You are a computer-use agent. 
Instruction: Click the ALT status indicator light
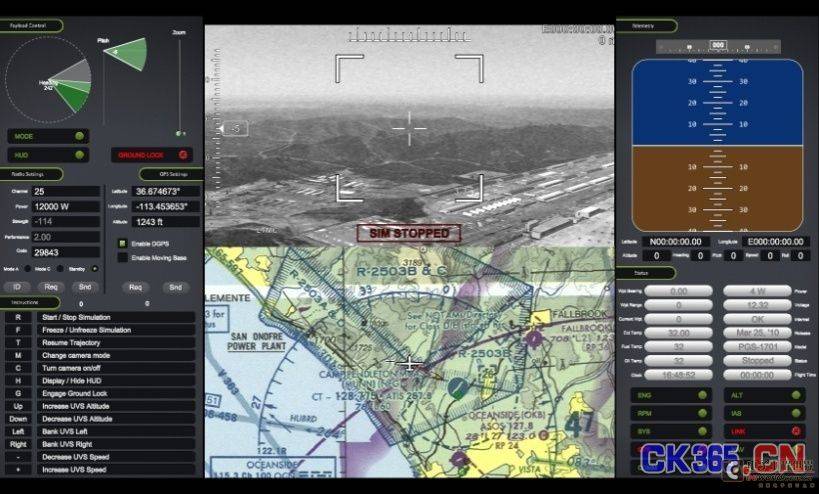796,395
